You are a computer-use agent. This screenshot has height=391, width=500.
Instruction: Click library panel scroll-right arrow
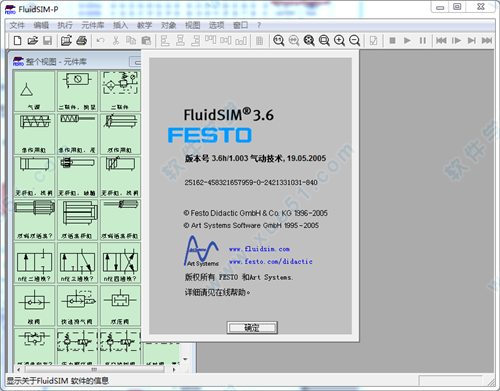(x=174, y=369)
